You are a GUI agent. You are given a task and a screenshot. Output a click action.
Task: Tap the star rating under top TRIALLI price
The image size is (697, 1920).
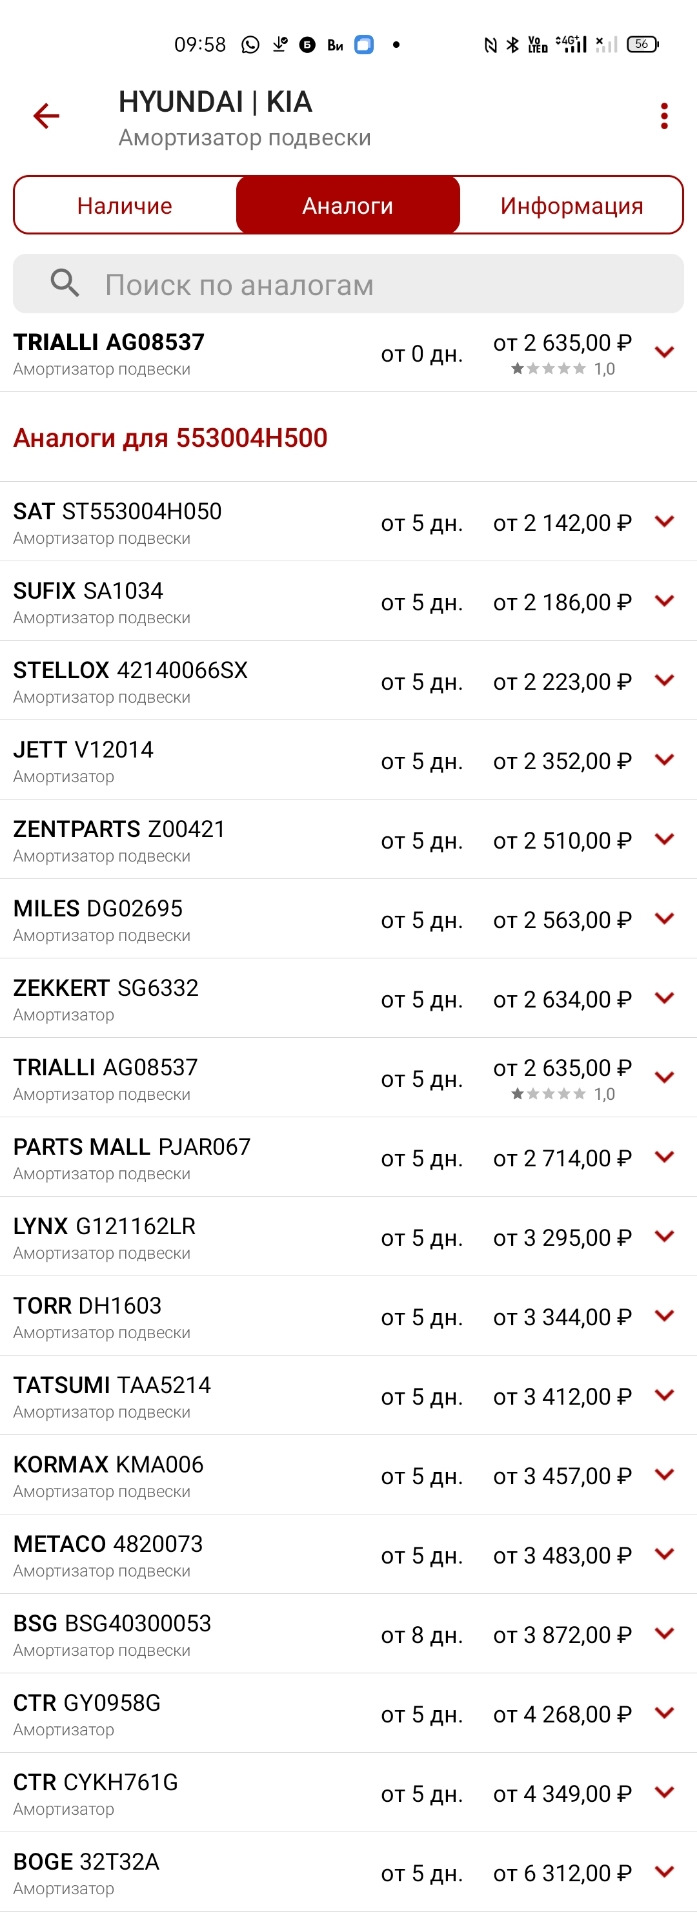[549, 369]
